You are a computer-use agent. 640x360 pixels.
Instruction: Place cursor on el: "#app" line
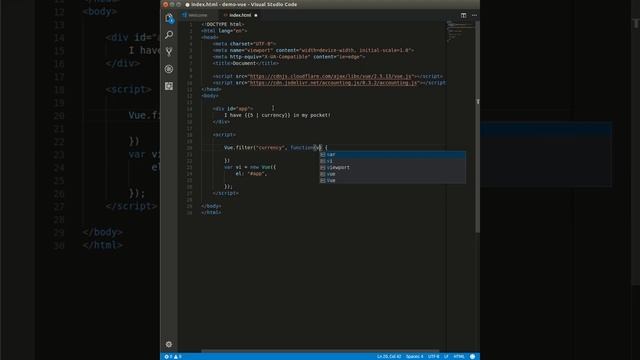251,174
